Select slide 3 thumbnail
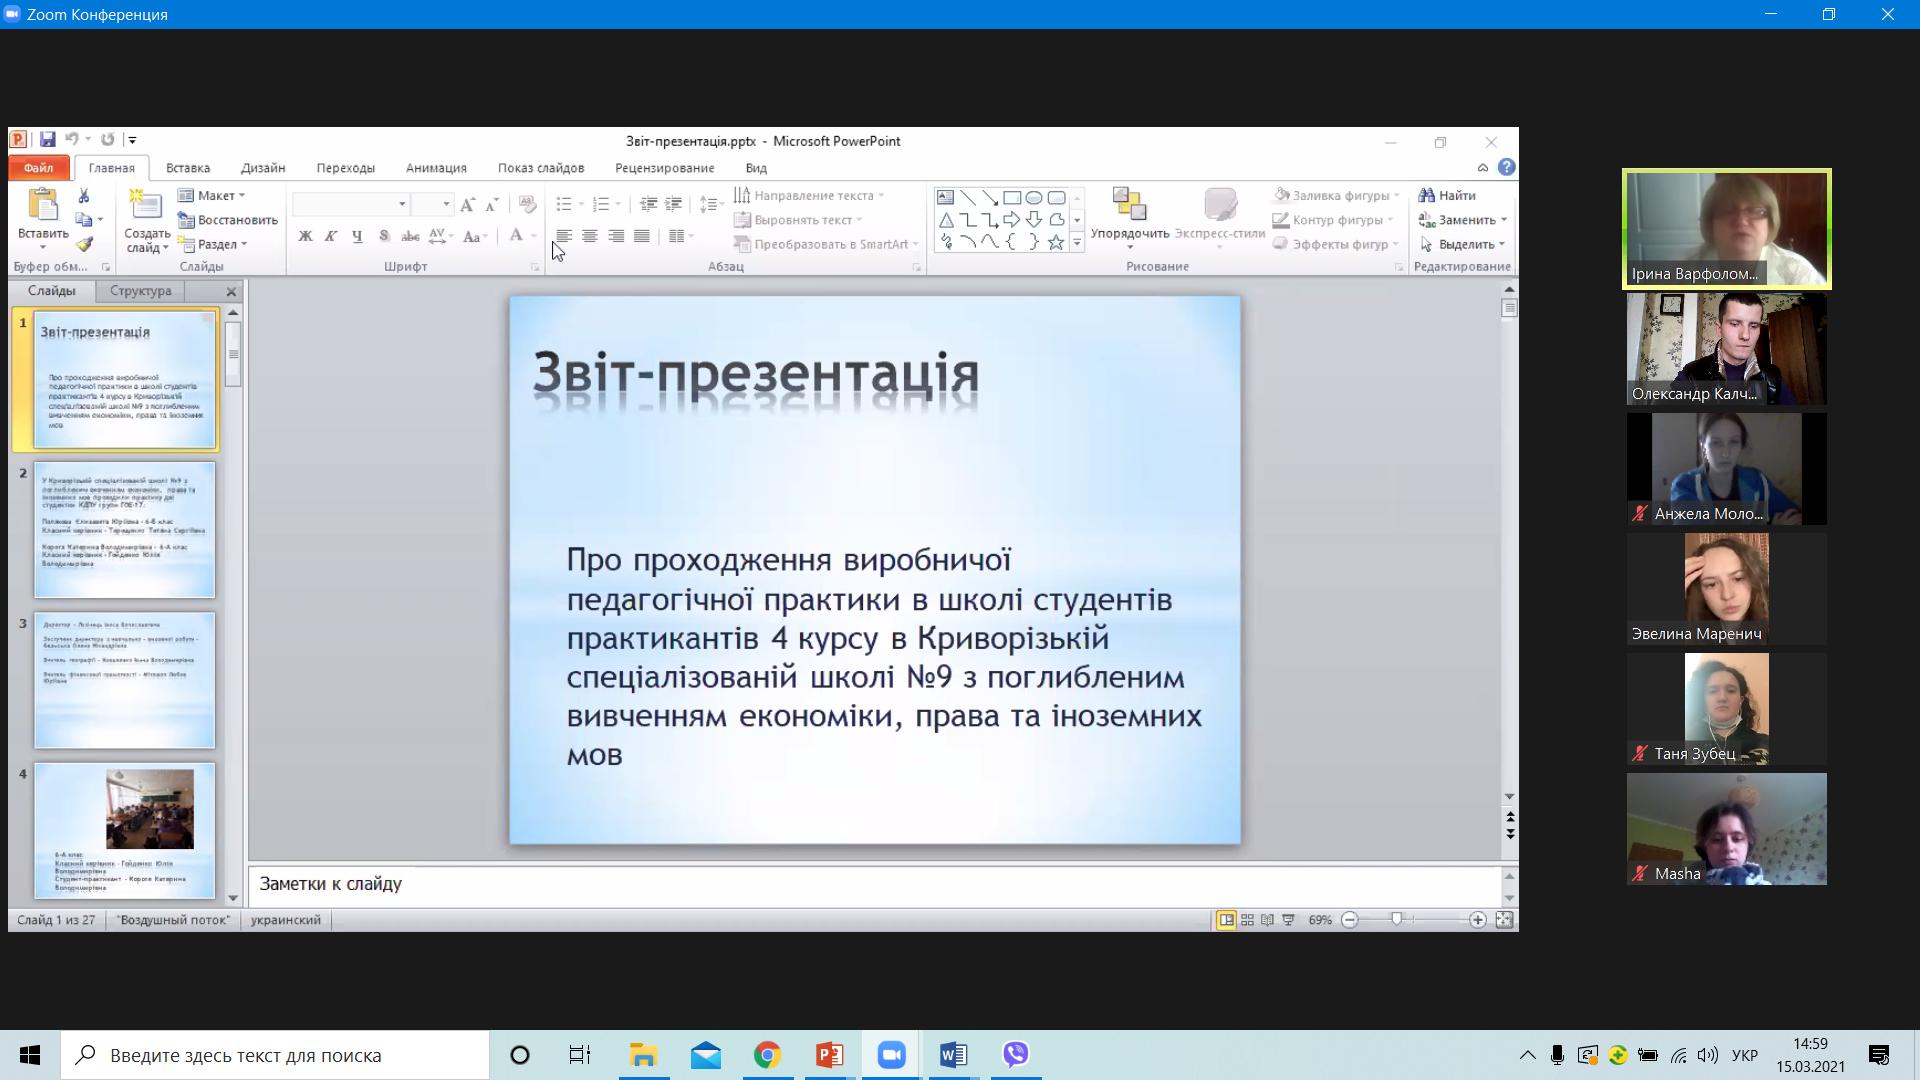Screen dimensions: 1920x1080 (x=125, y=681)
